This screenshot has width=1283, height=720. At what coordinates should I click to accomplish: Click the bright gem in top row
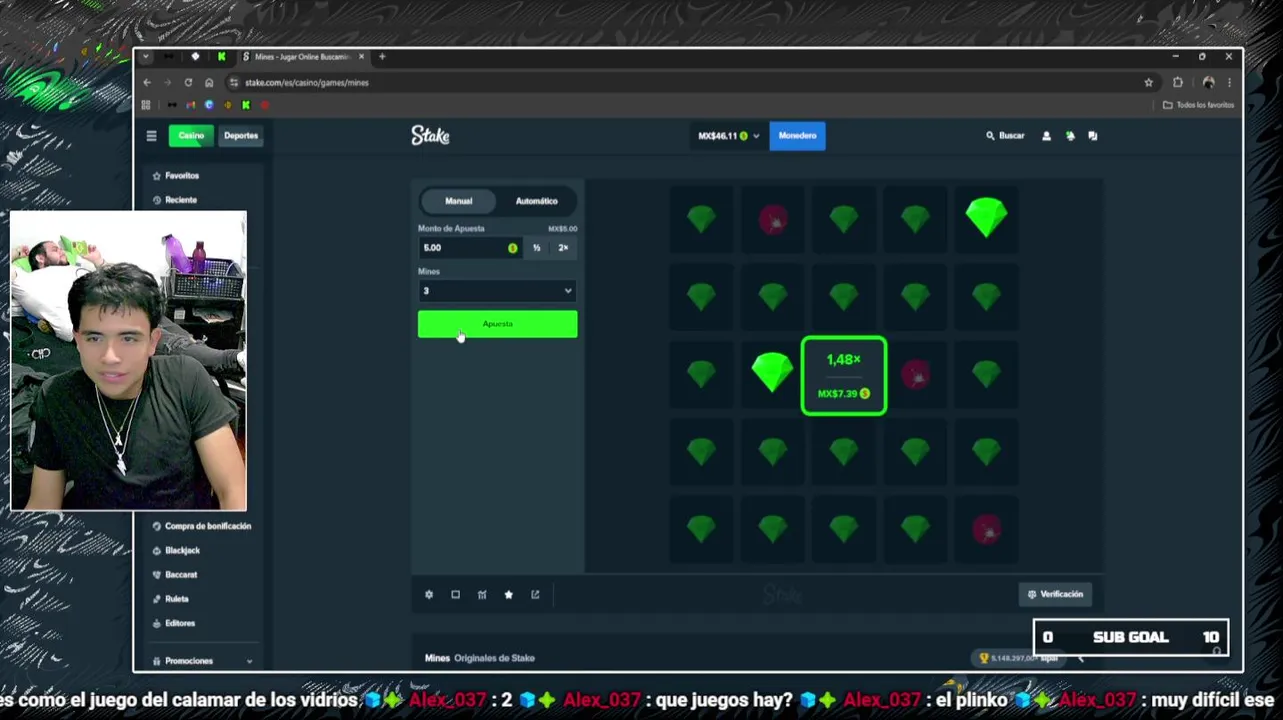tap(986, 218)
